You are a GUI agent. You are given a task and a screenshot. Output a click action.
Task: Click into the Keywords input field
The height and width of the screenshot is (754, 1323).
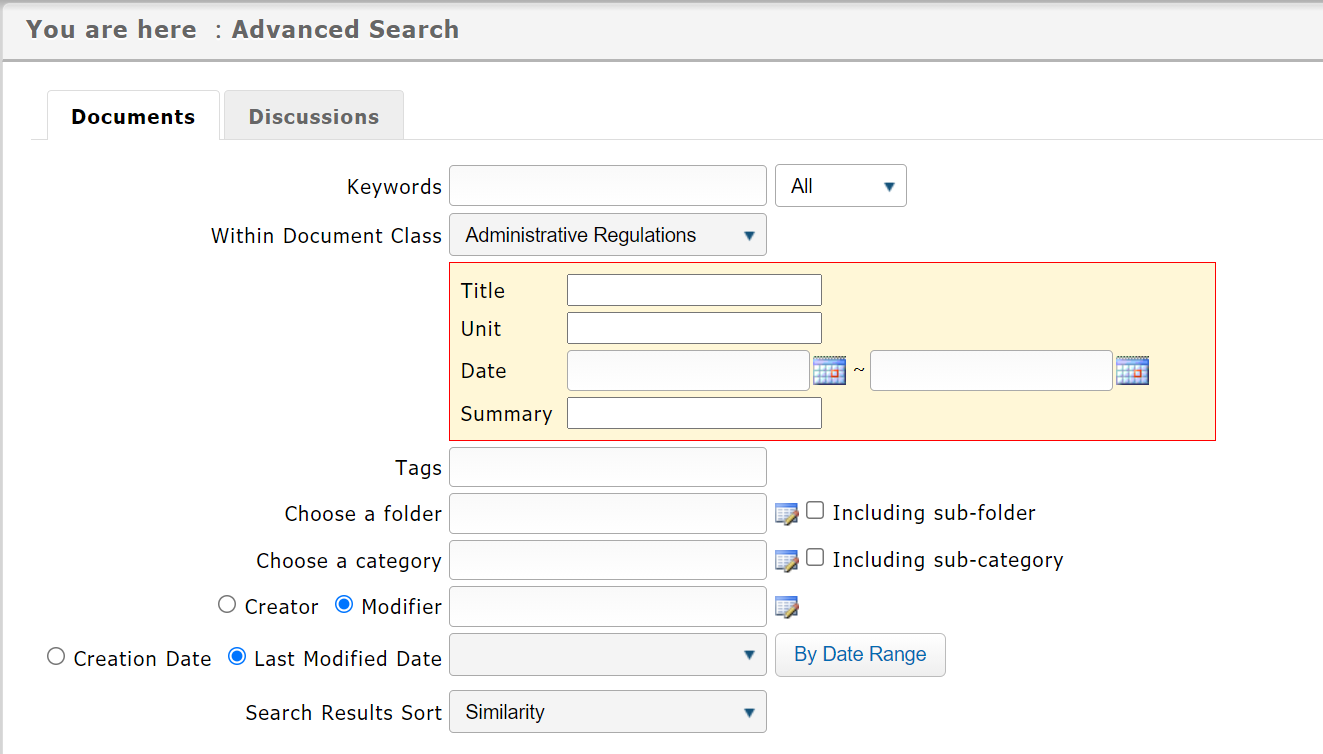[x=607, y=186]
